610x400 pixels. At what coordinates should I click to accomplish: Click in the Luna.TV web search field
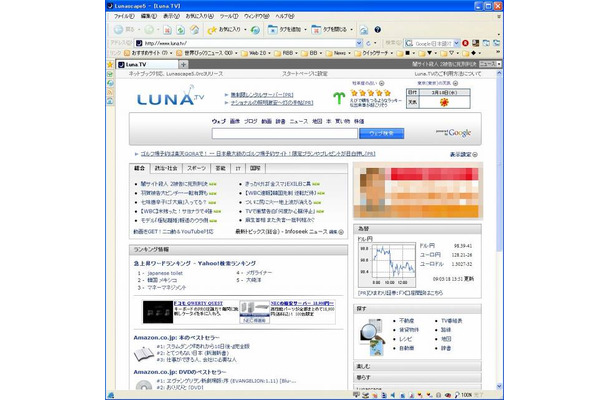pos(284,133)
